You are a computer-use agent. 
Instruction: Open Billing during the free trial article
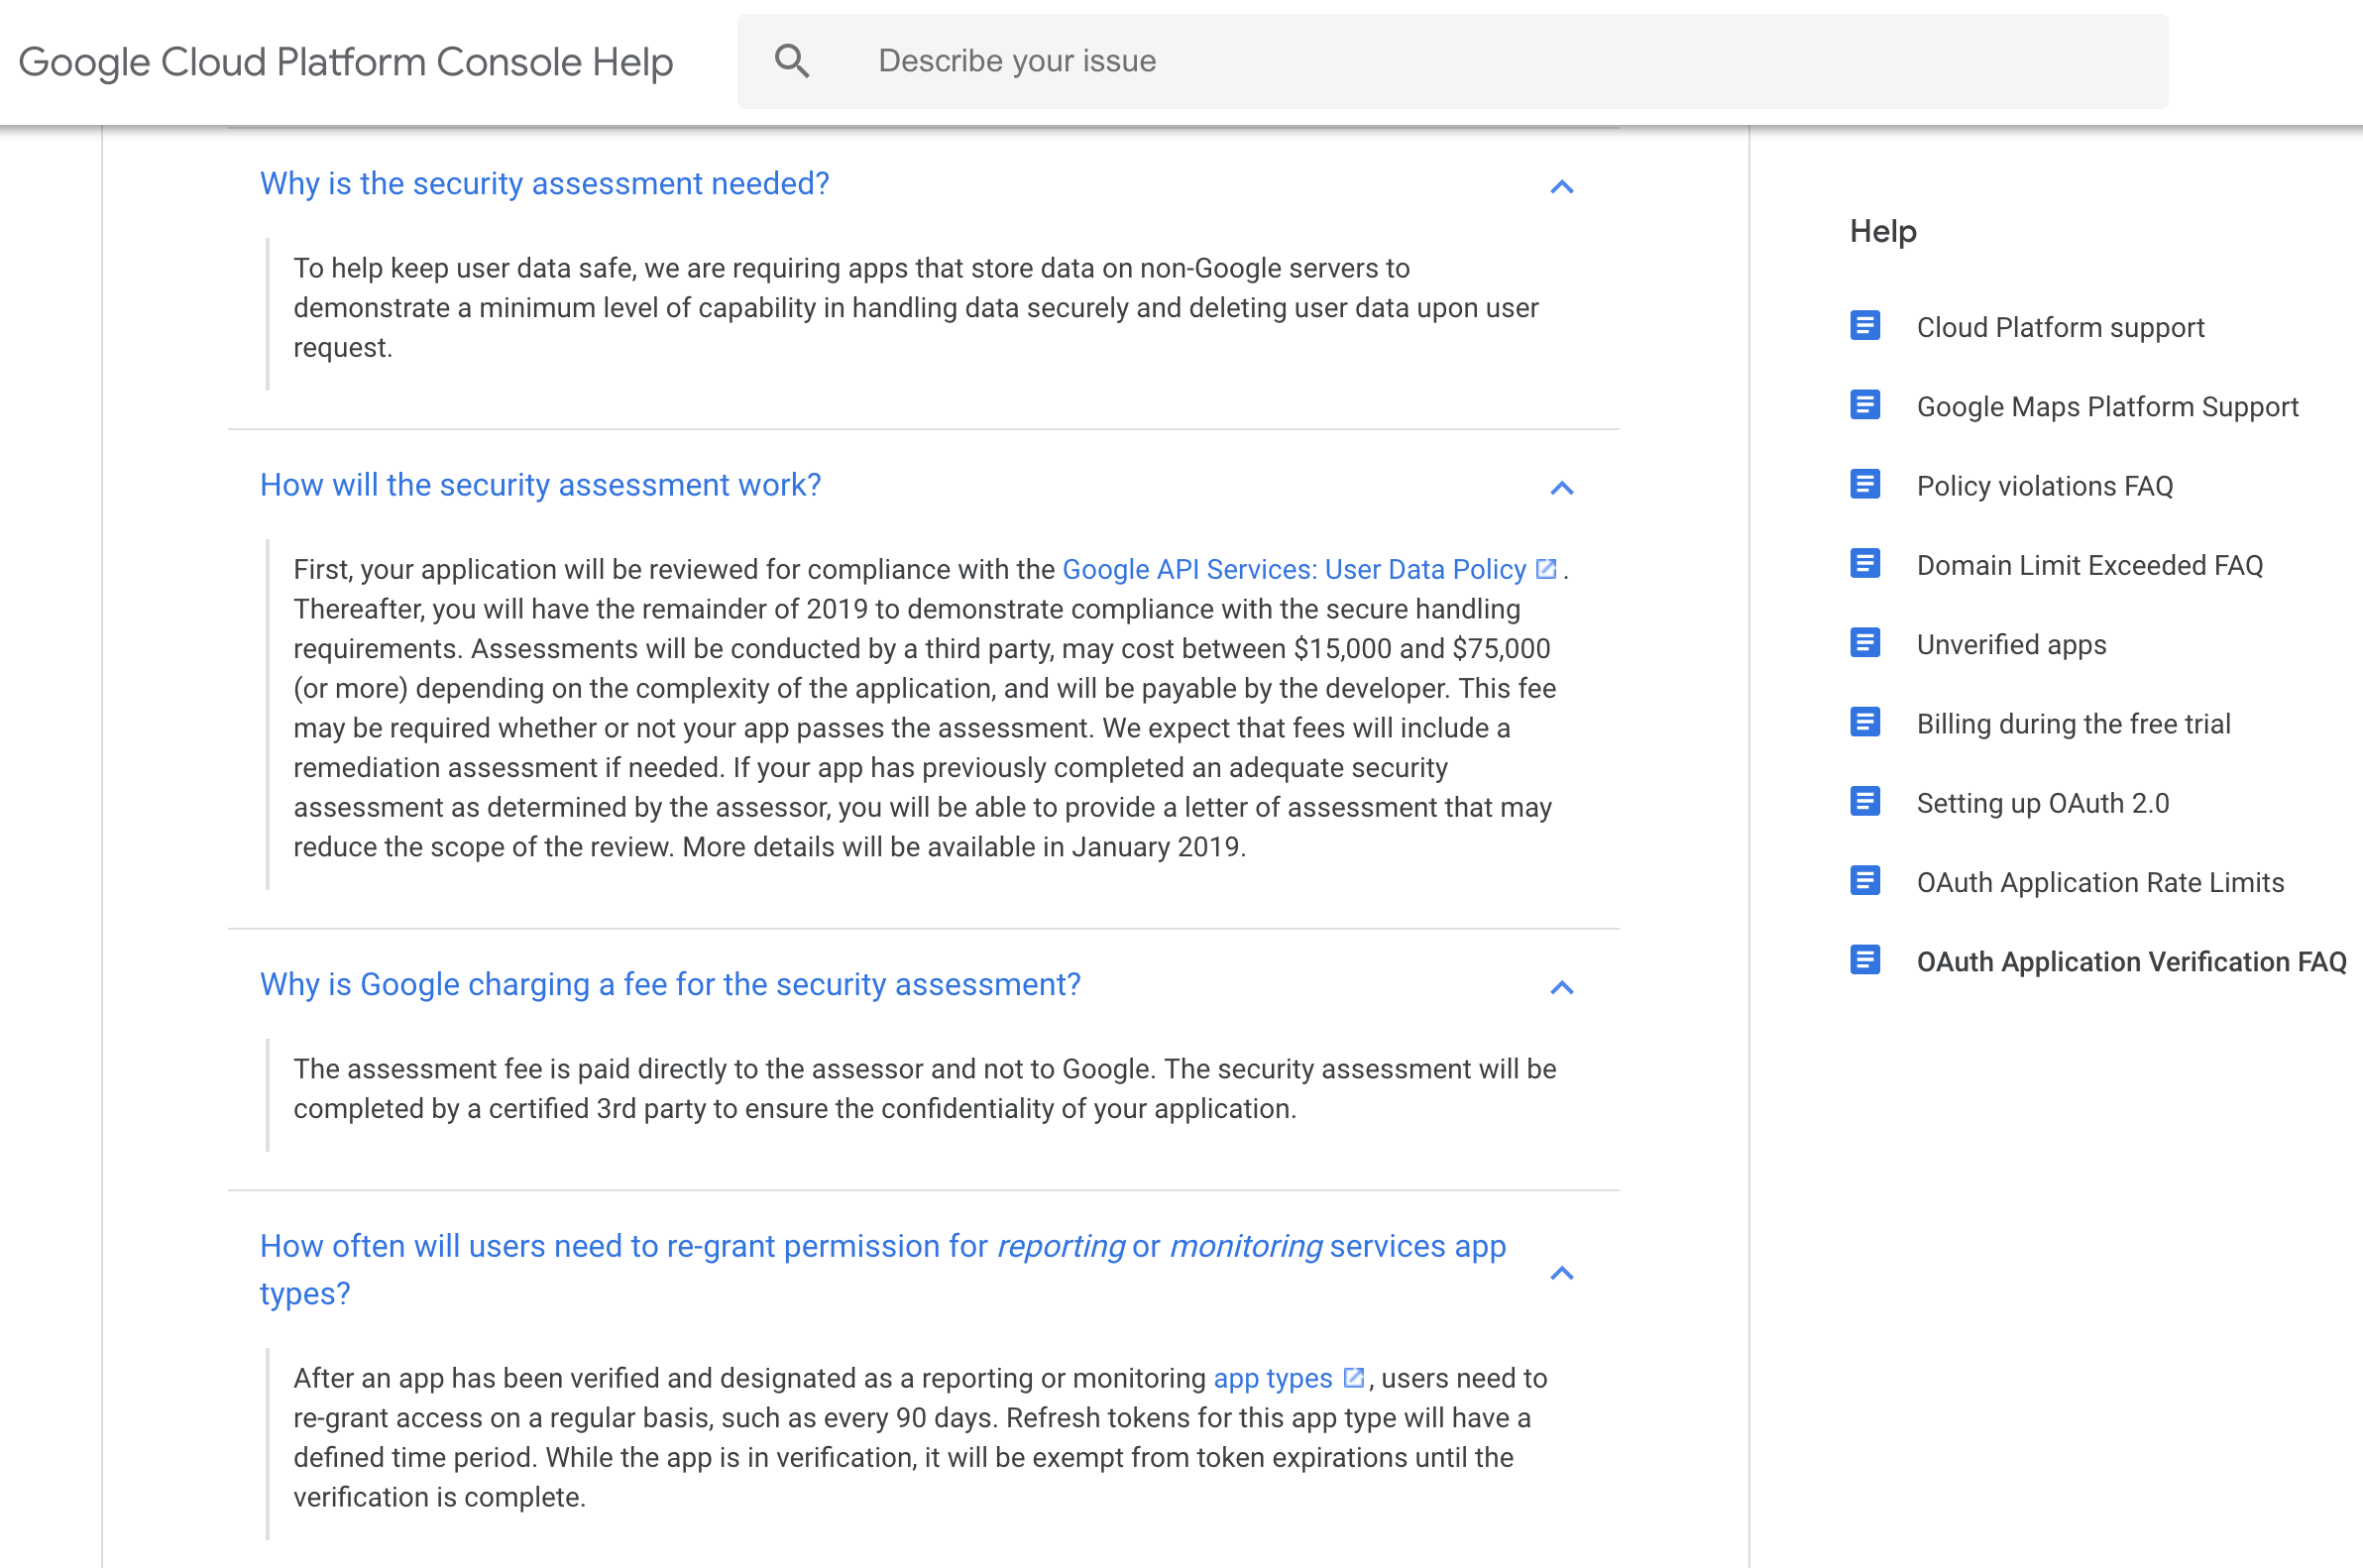(x=2072, y=724)
